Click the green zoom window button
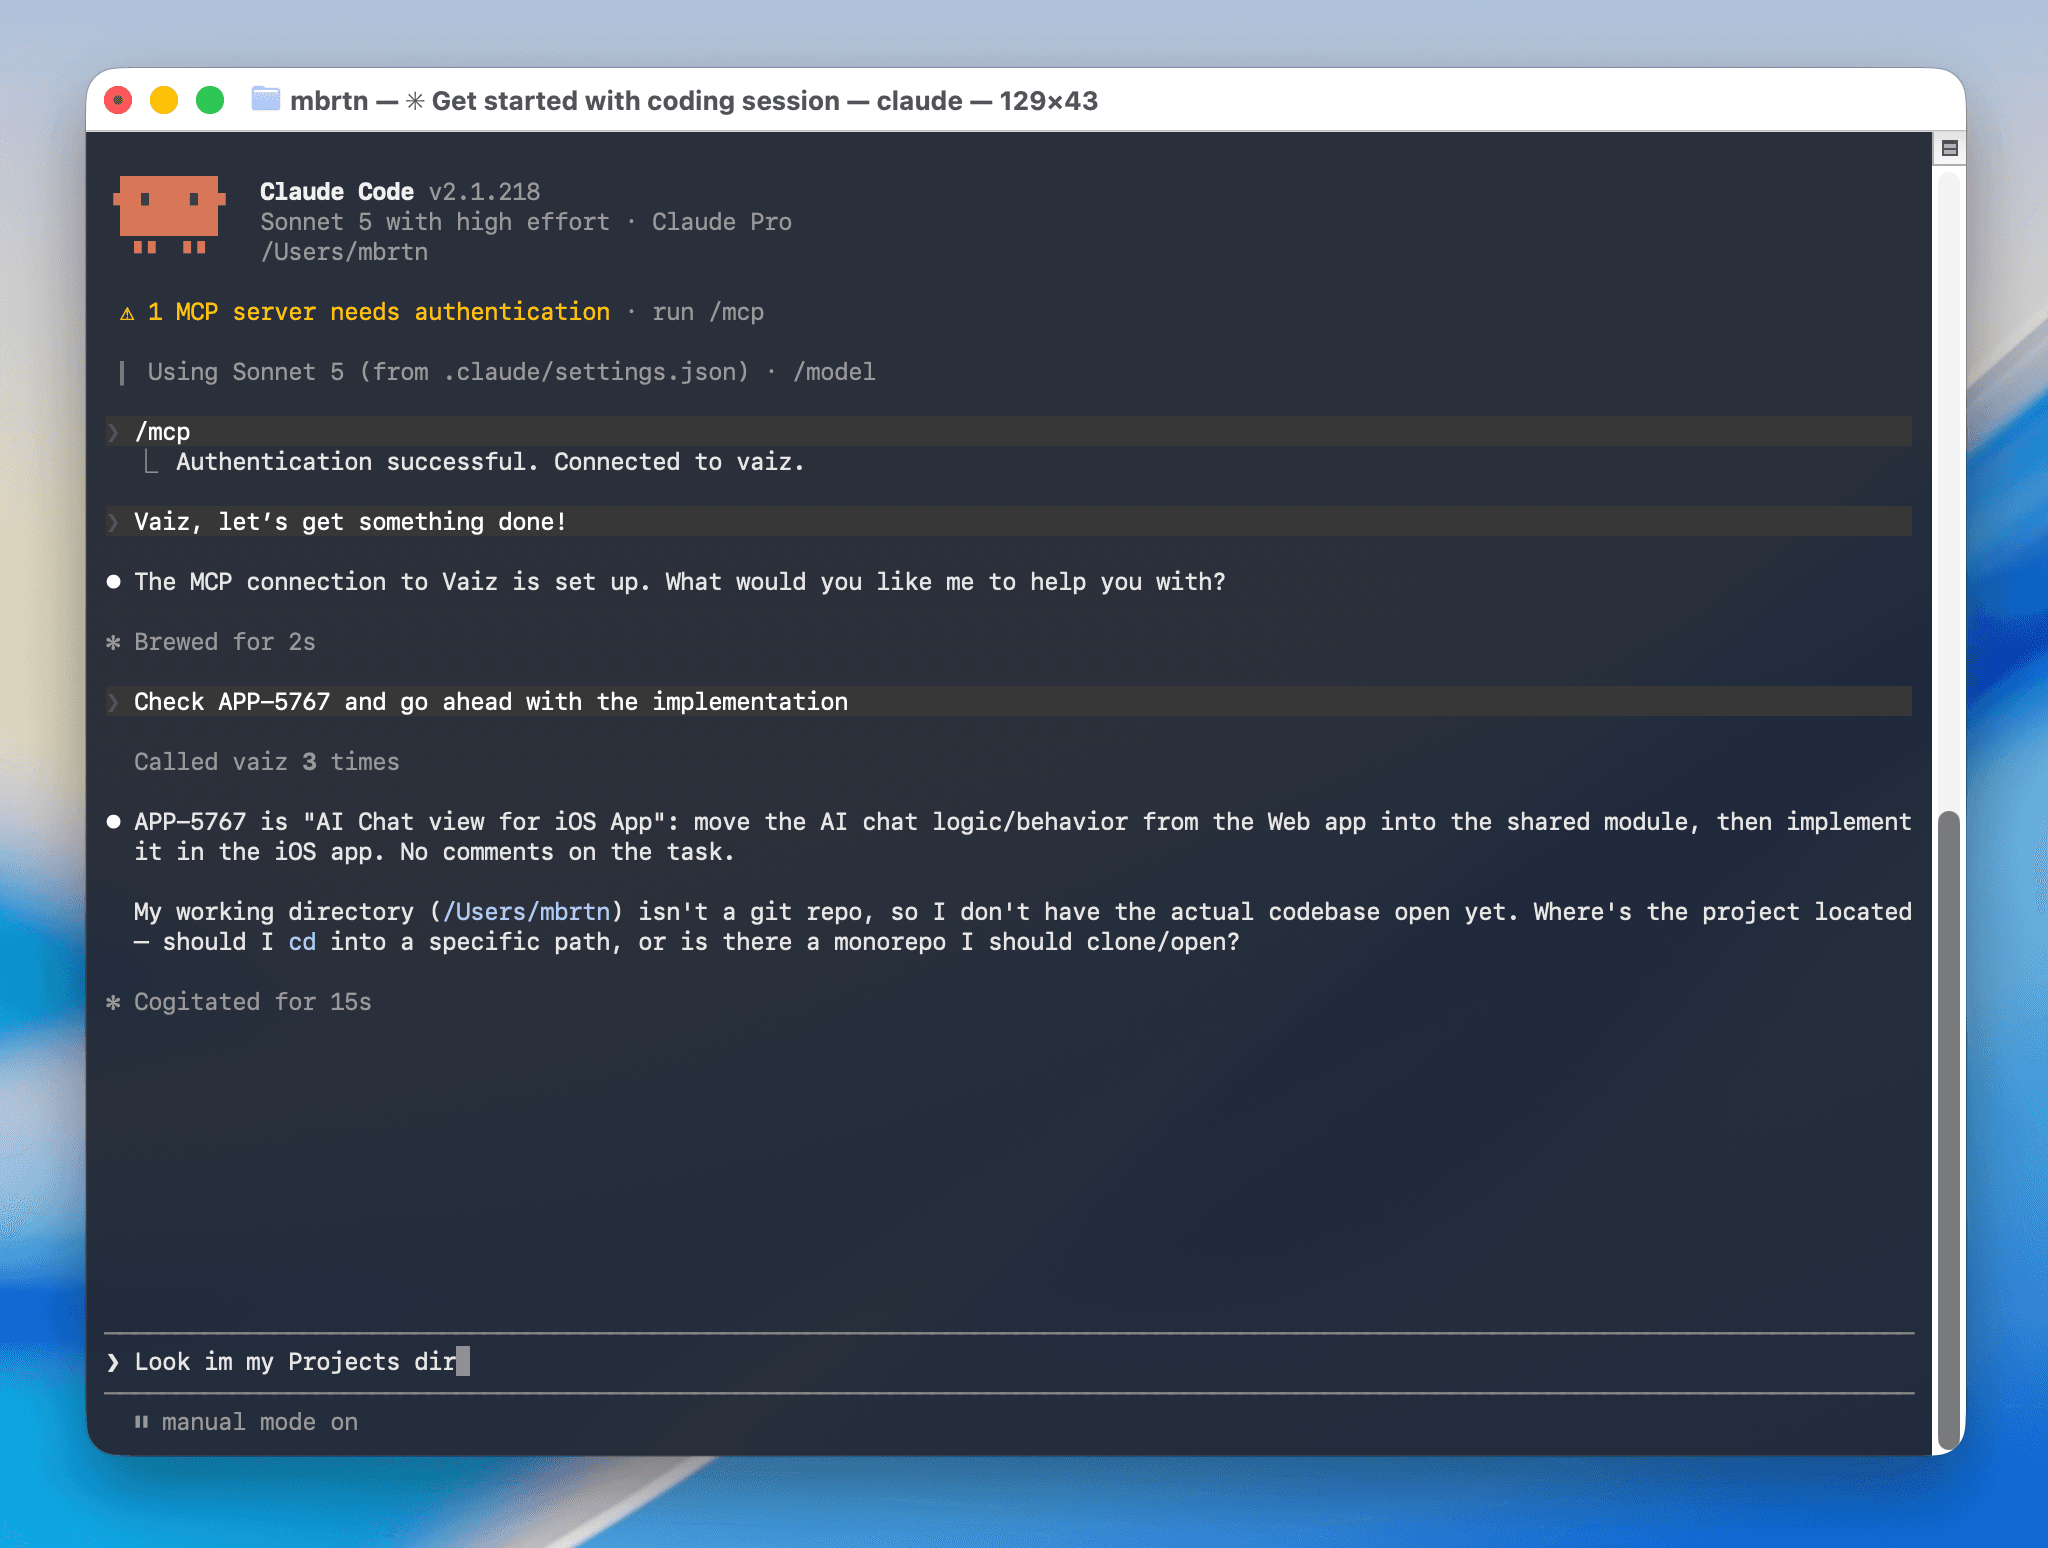This screenshot has height=1548, width=2048. tap(210, 100)
